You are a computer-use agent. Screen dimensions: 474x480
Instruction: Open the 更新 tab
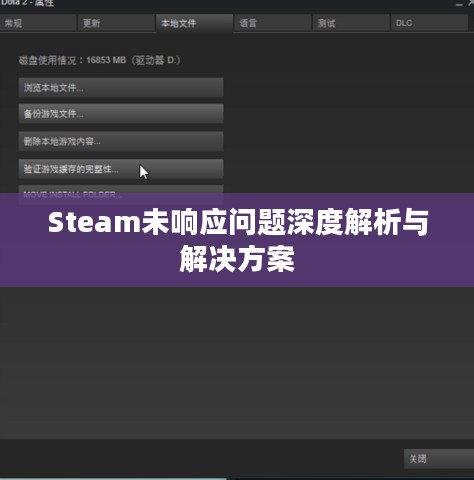(116, 23)
